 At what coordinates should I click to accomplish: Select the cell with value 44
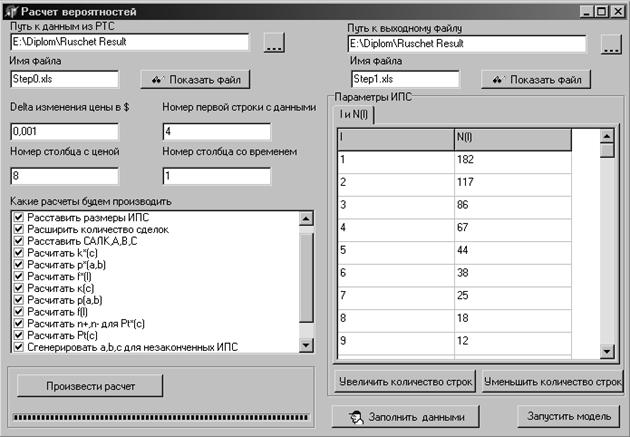point(513,253)
